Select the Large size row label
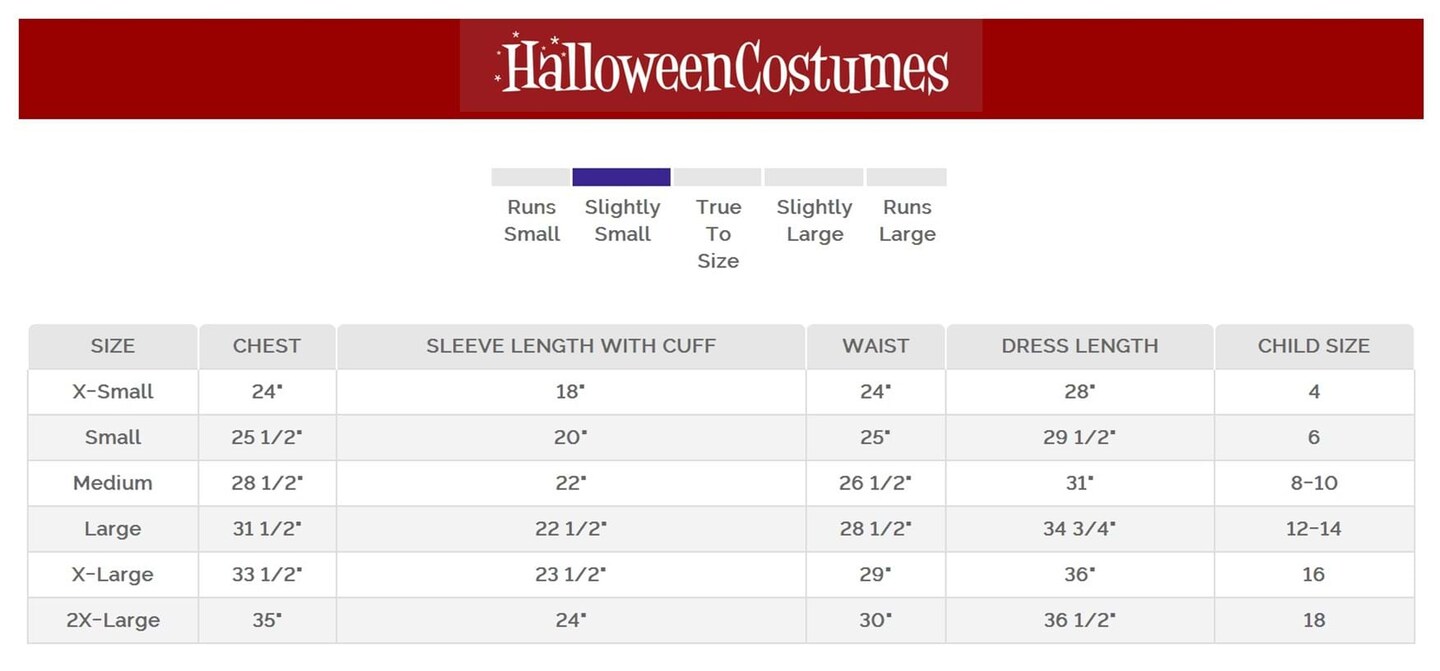 113,529
